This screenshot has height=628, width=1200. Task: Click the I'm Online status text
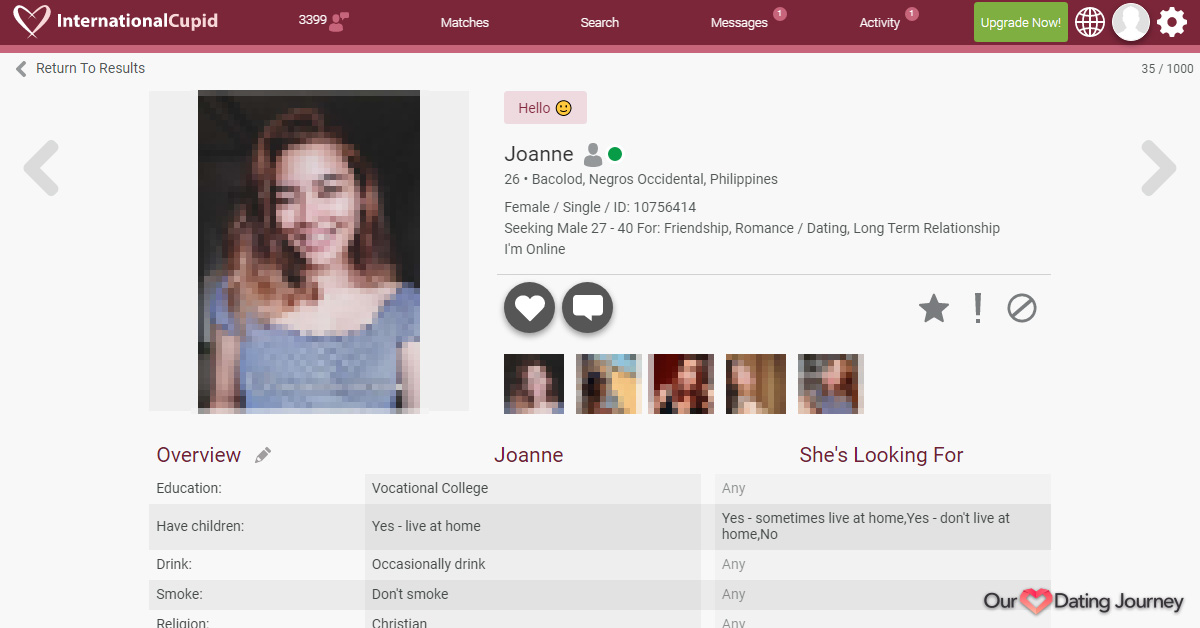click(535, 249)
